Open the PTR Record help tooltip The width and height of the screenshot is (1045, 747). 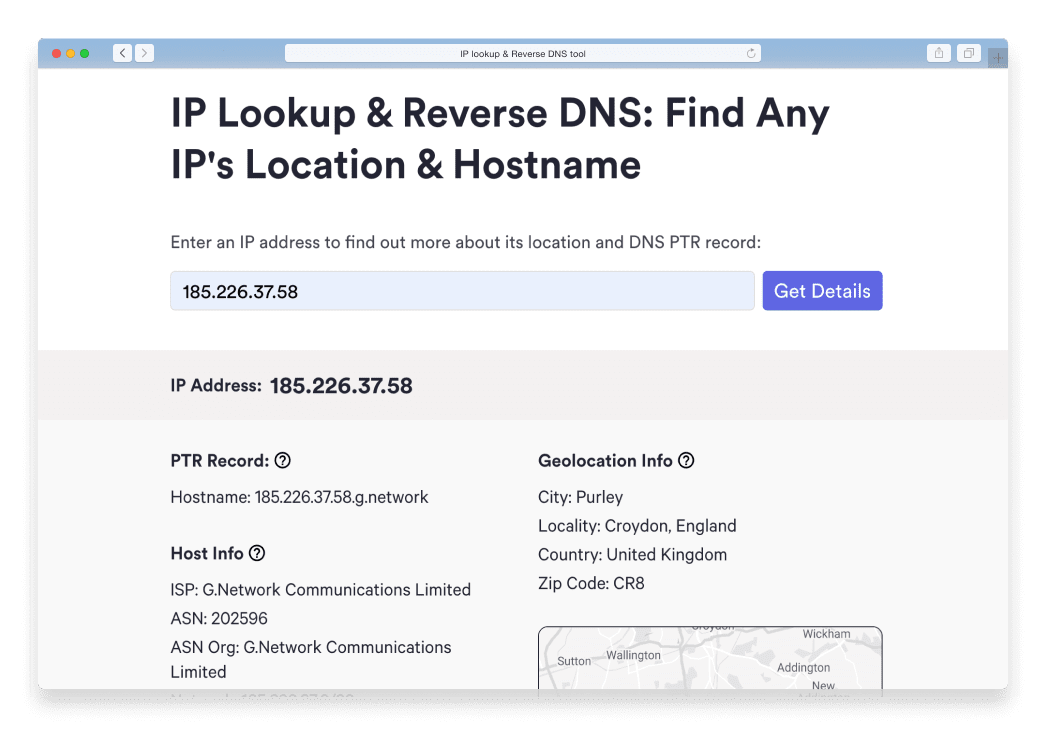[x=283, y=461]
